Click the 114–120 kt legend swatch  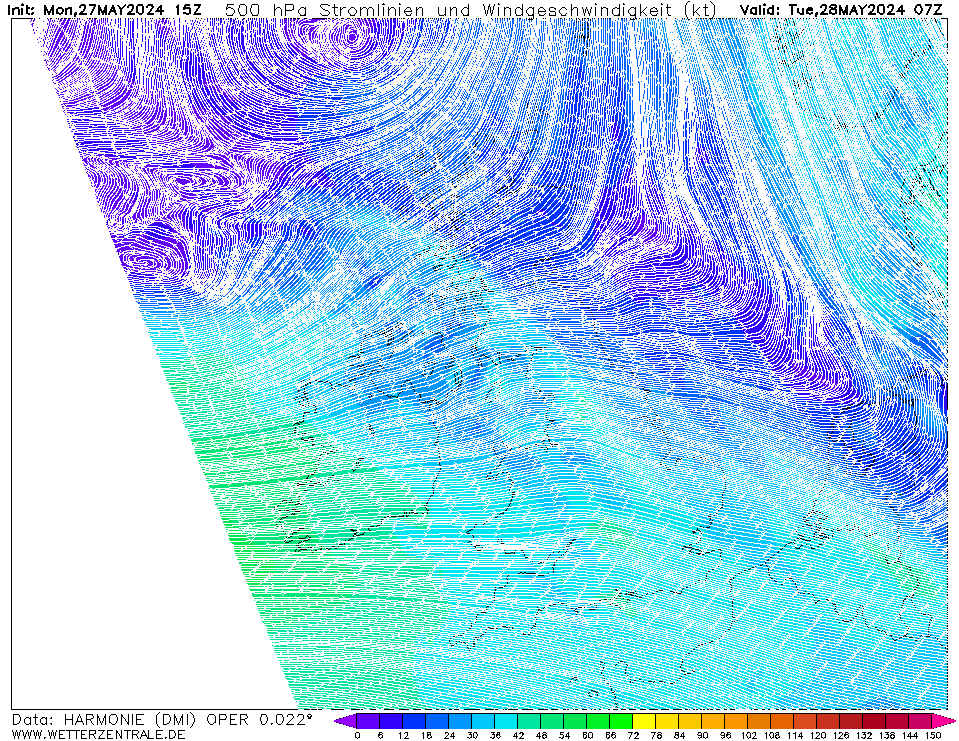coord(806,721)
